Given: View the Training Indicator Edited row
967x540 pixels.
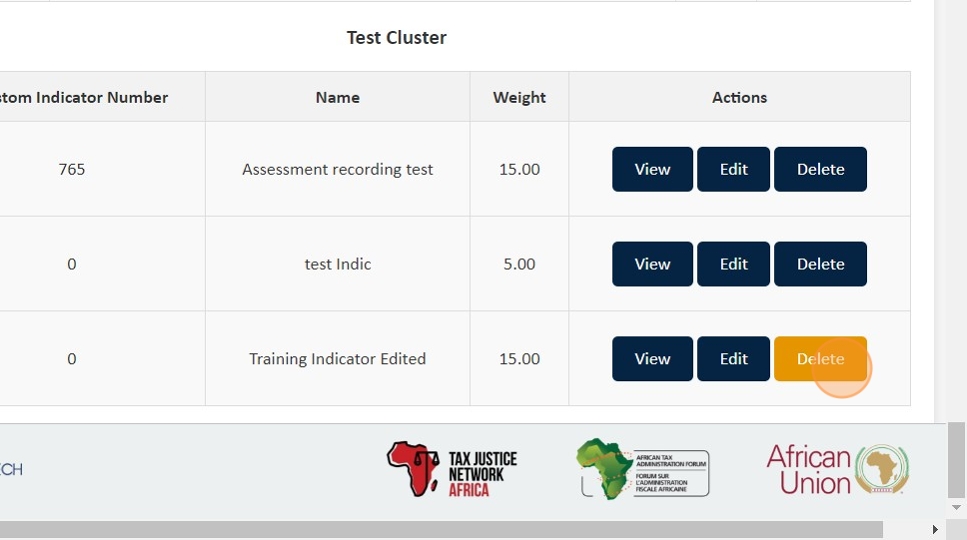Looking at the screenshot, I should coord(652,359).
